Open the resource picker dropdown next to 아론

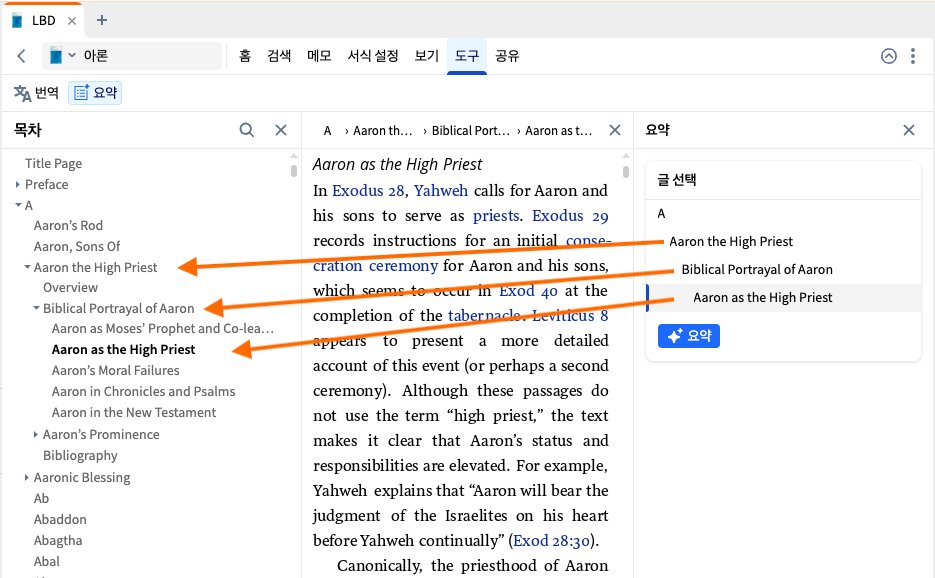[62, 56]
